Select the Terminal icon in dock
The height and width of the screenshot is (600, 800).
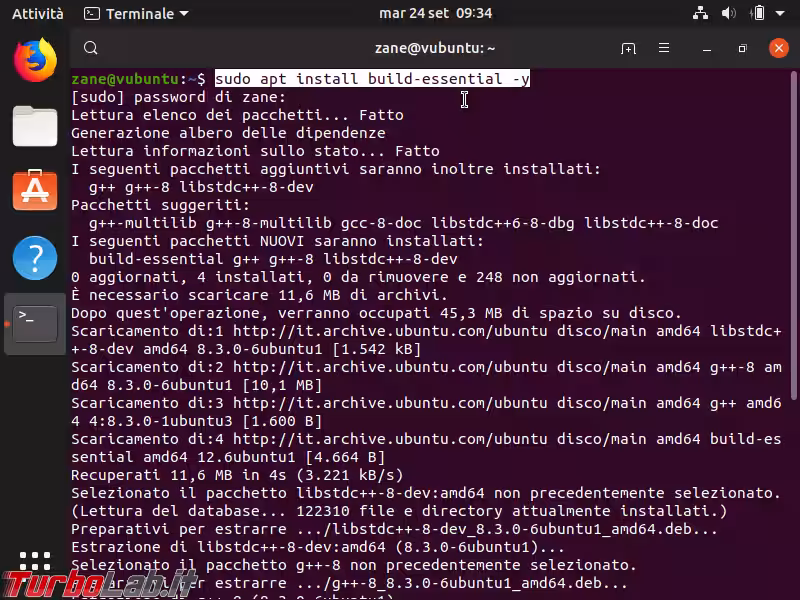tap(35, 323)
